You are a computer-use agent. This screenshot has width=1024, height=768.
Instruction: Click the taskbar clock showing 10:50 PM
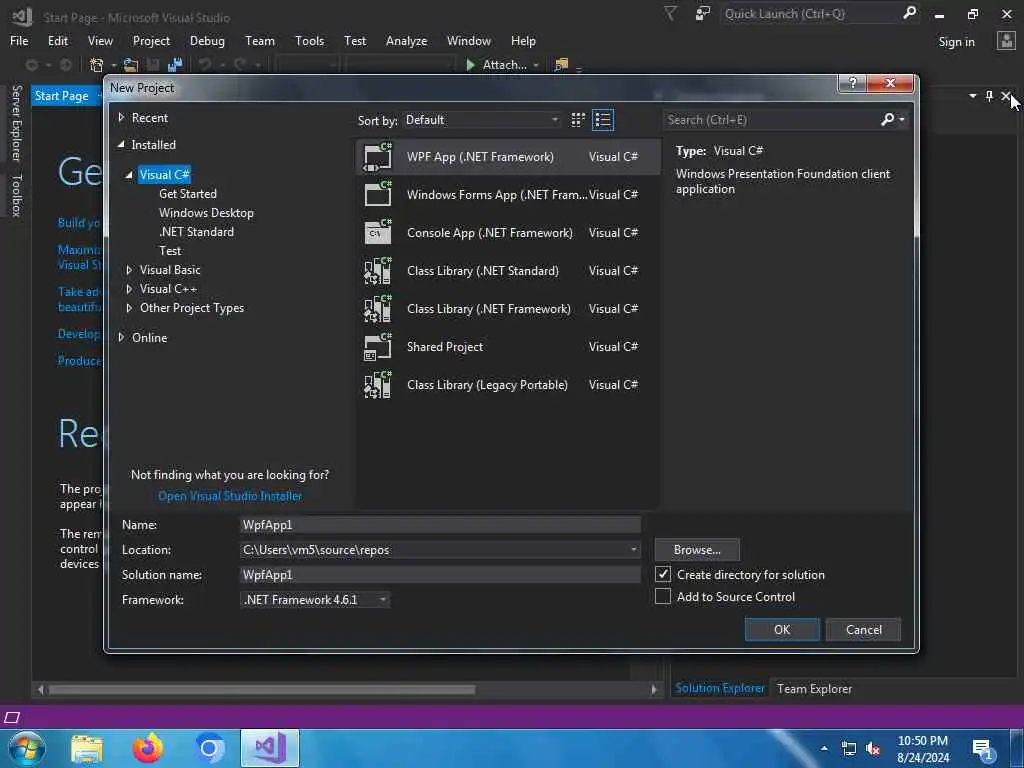[x=923, y=748]
